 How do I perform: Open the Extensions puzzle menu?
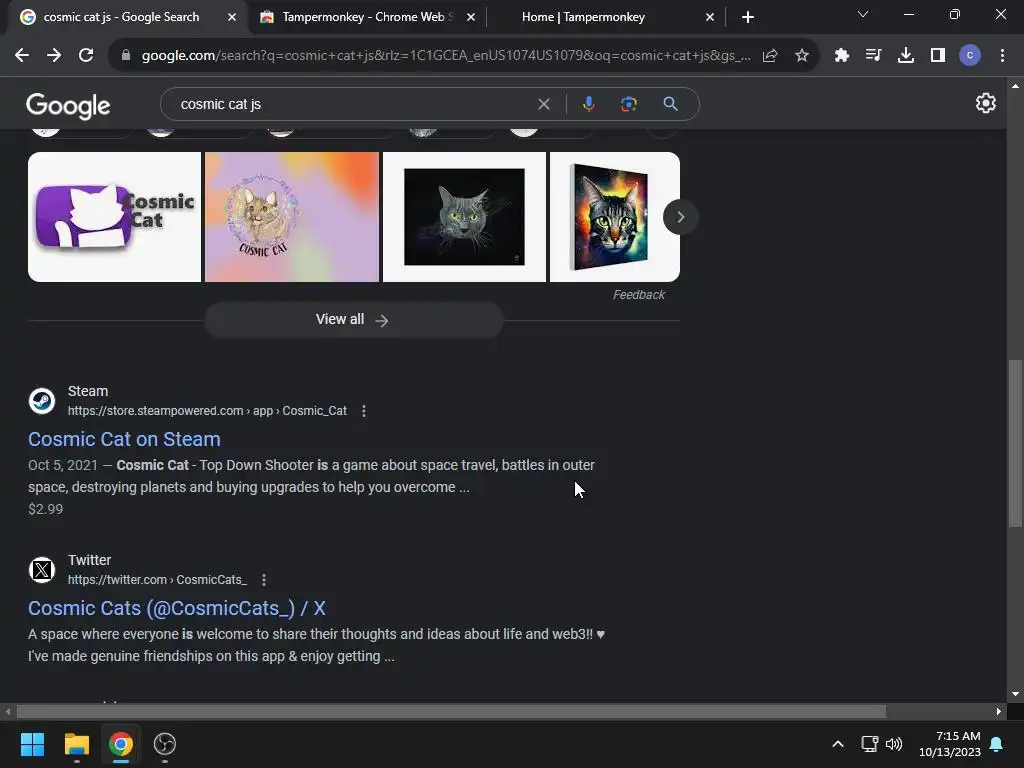click(x=841, y=56)
